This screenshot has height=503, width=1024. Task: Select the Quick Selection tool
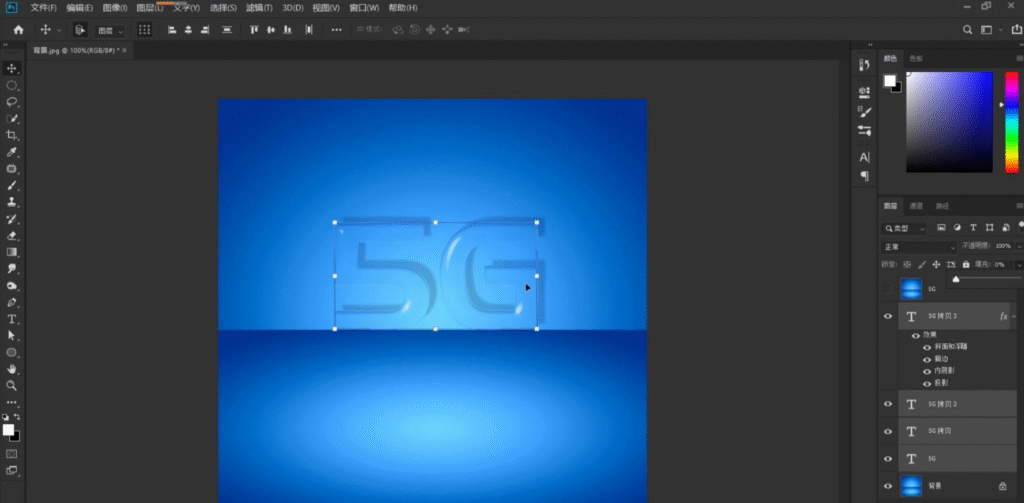coord(11,119)
